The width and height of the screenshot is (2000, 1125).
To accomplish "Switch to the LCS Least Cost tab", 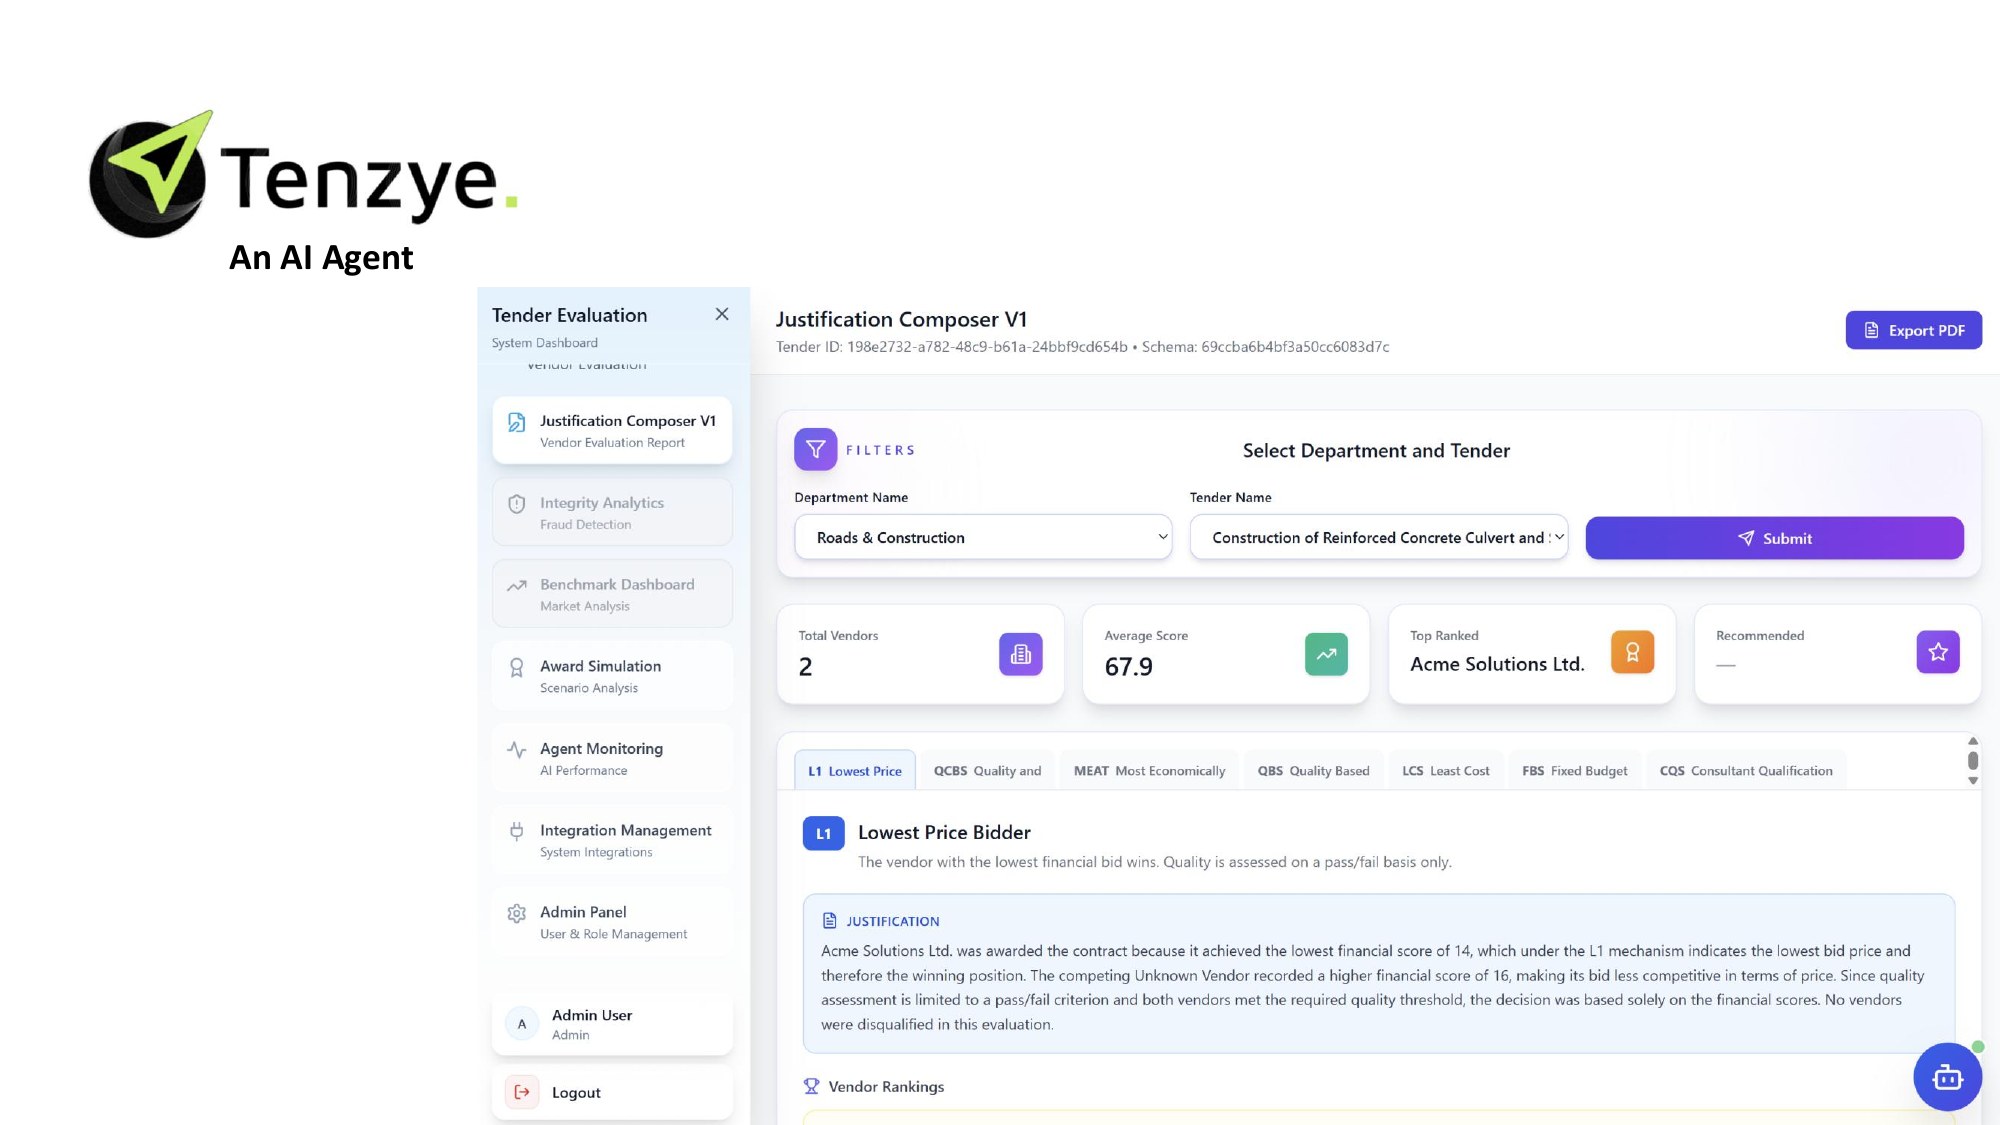I will [x=1445, y=771].
